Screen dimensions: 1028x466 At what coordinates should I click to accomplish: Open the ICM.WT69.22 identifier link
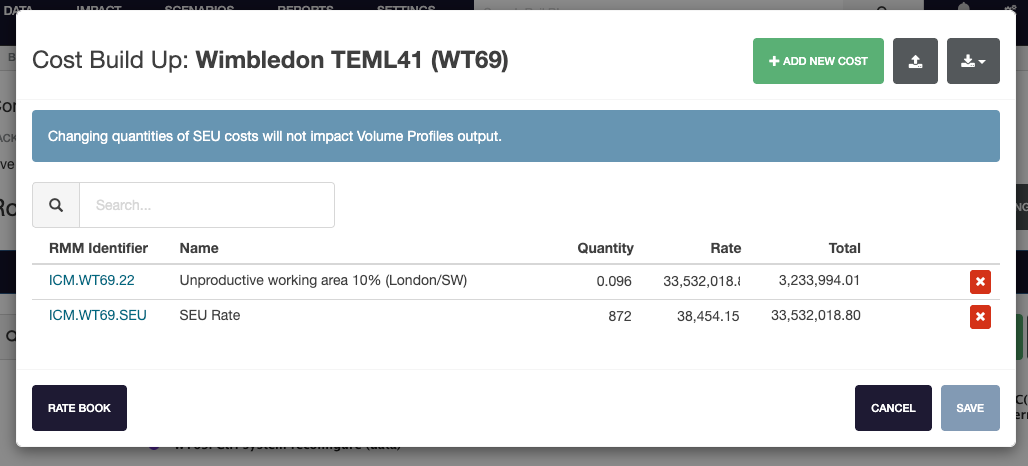[x=91, y=281]
